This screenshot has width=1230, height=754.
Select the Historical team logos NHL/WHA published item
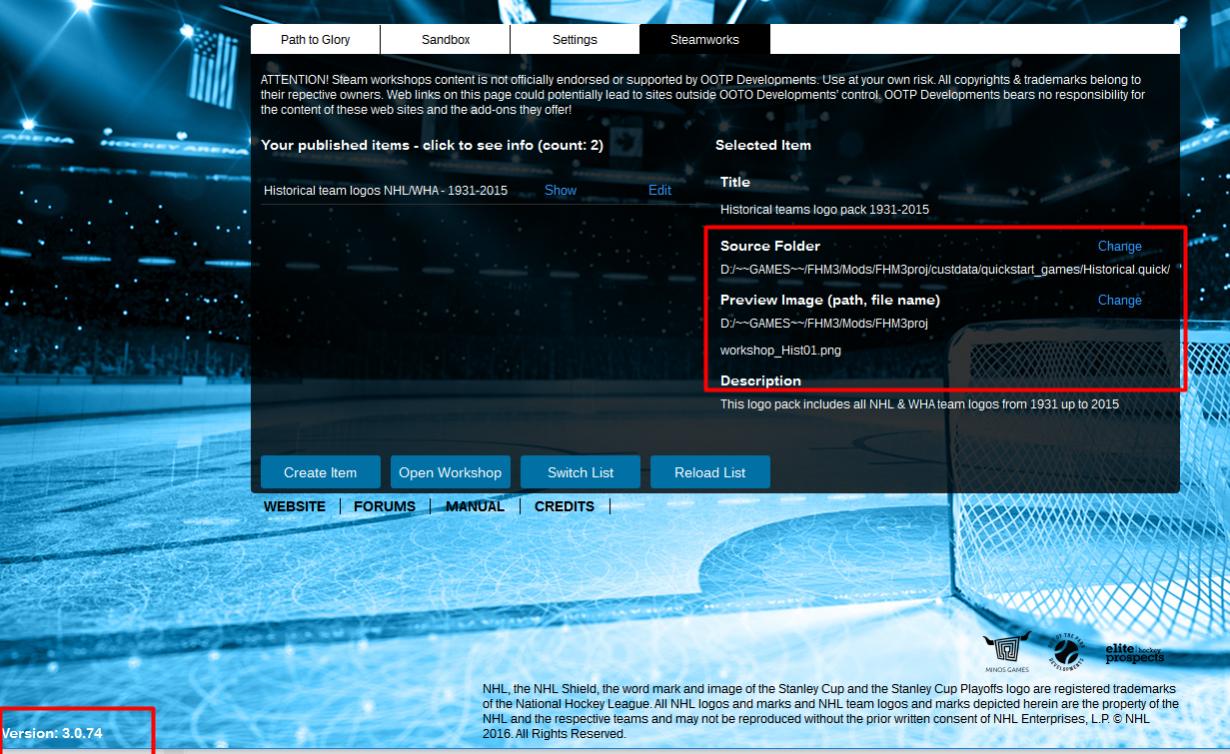385,190
